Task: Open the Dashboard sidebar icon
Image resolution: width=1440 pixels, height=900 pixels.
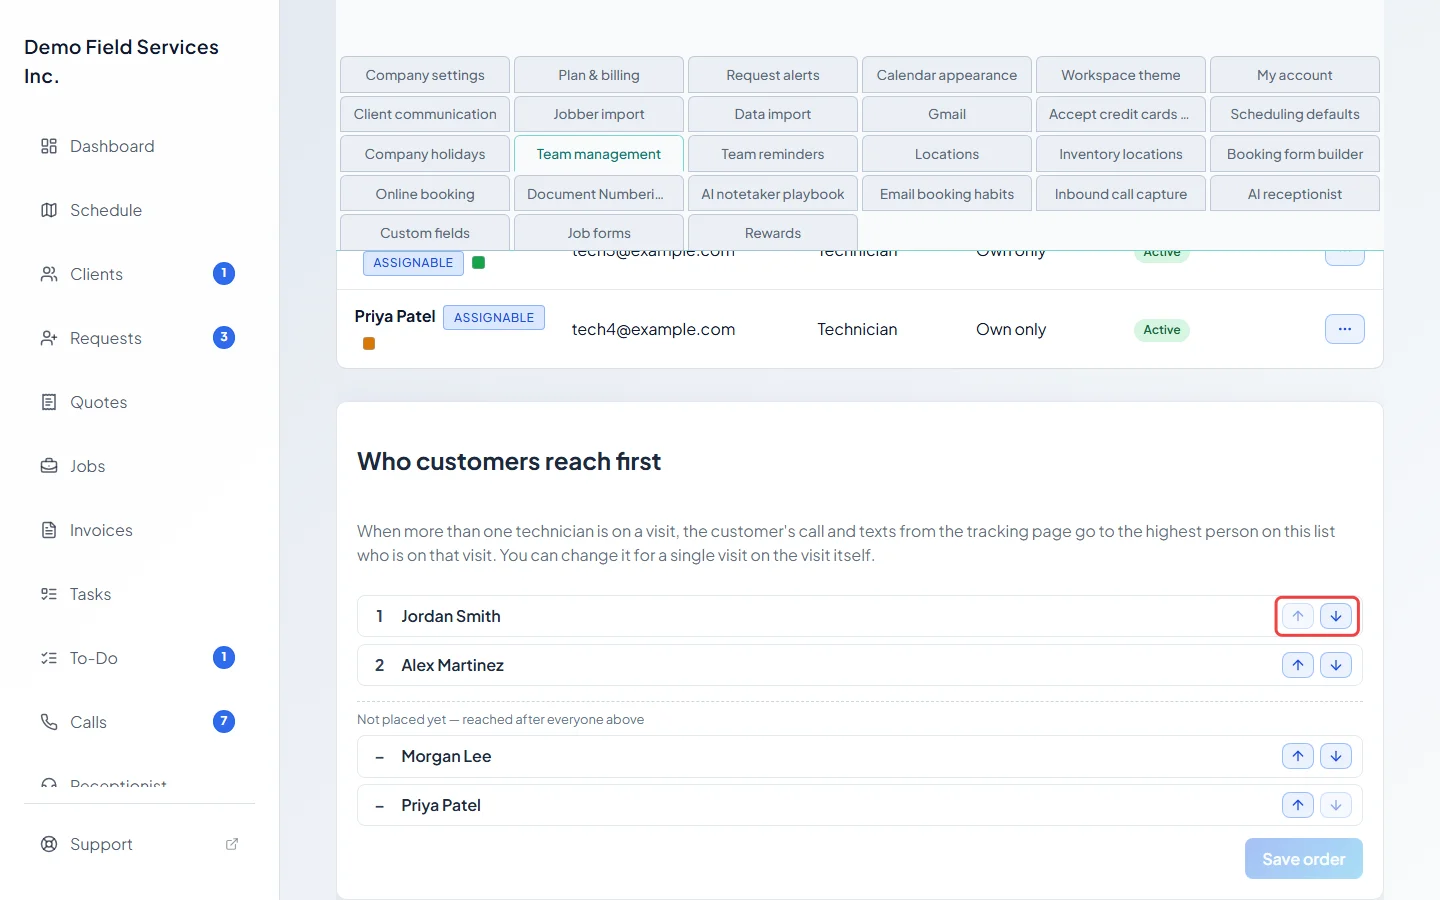Action: click(49, 146)
